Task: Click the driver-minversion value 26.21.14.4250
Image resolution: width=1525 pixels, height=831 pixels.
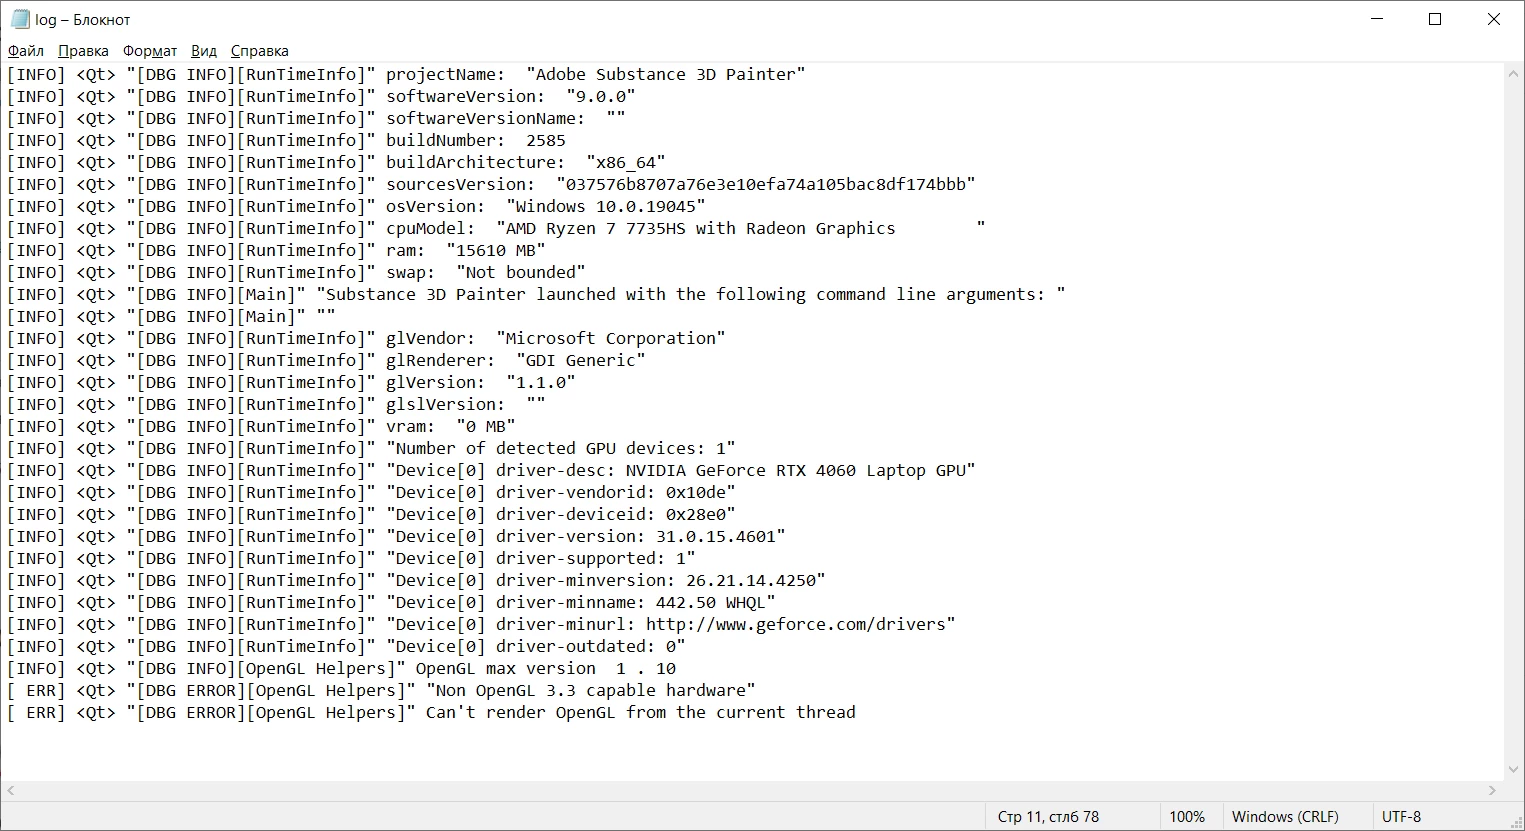Action: point(751,580)
